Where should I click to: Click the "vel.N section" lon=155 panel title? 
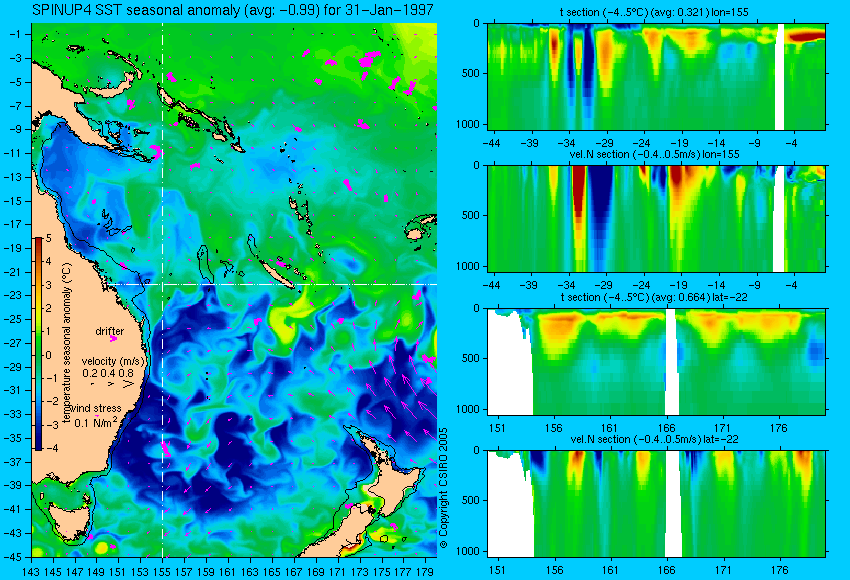pos(654,154)
